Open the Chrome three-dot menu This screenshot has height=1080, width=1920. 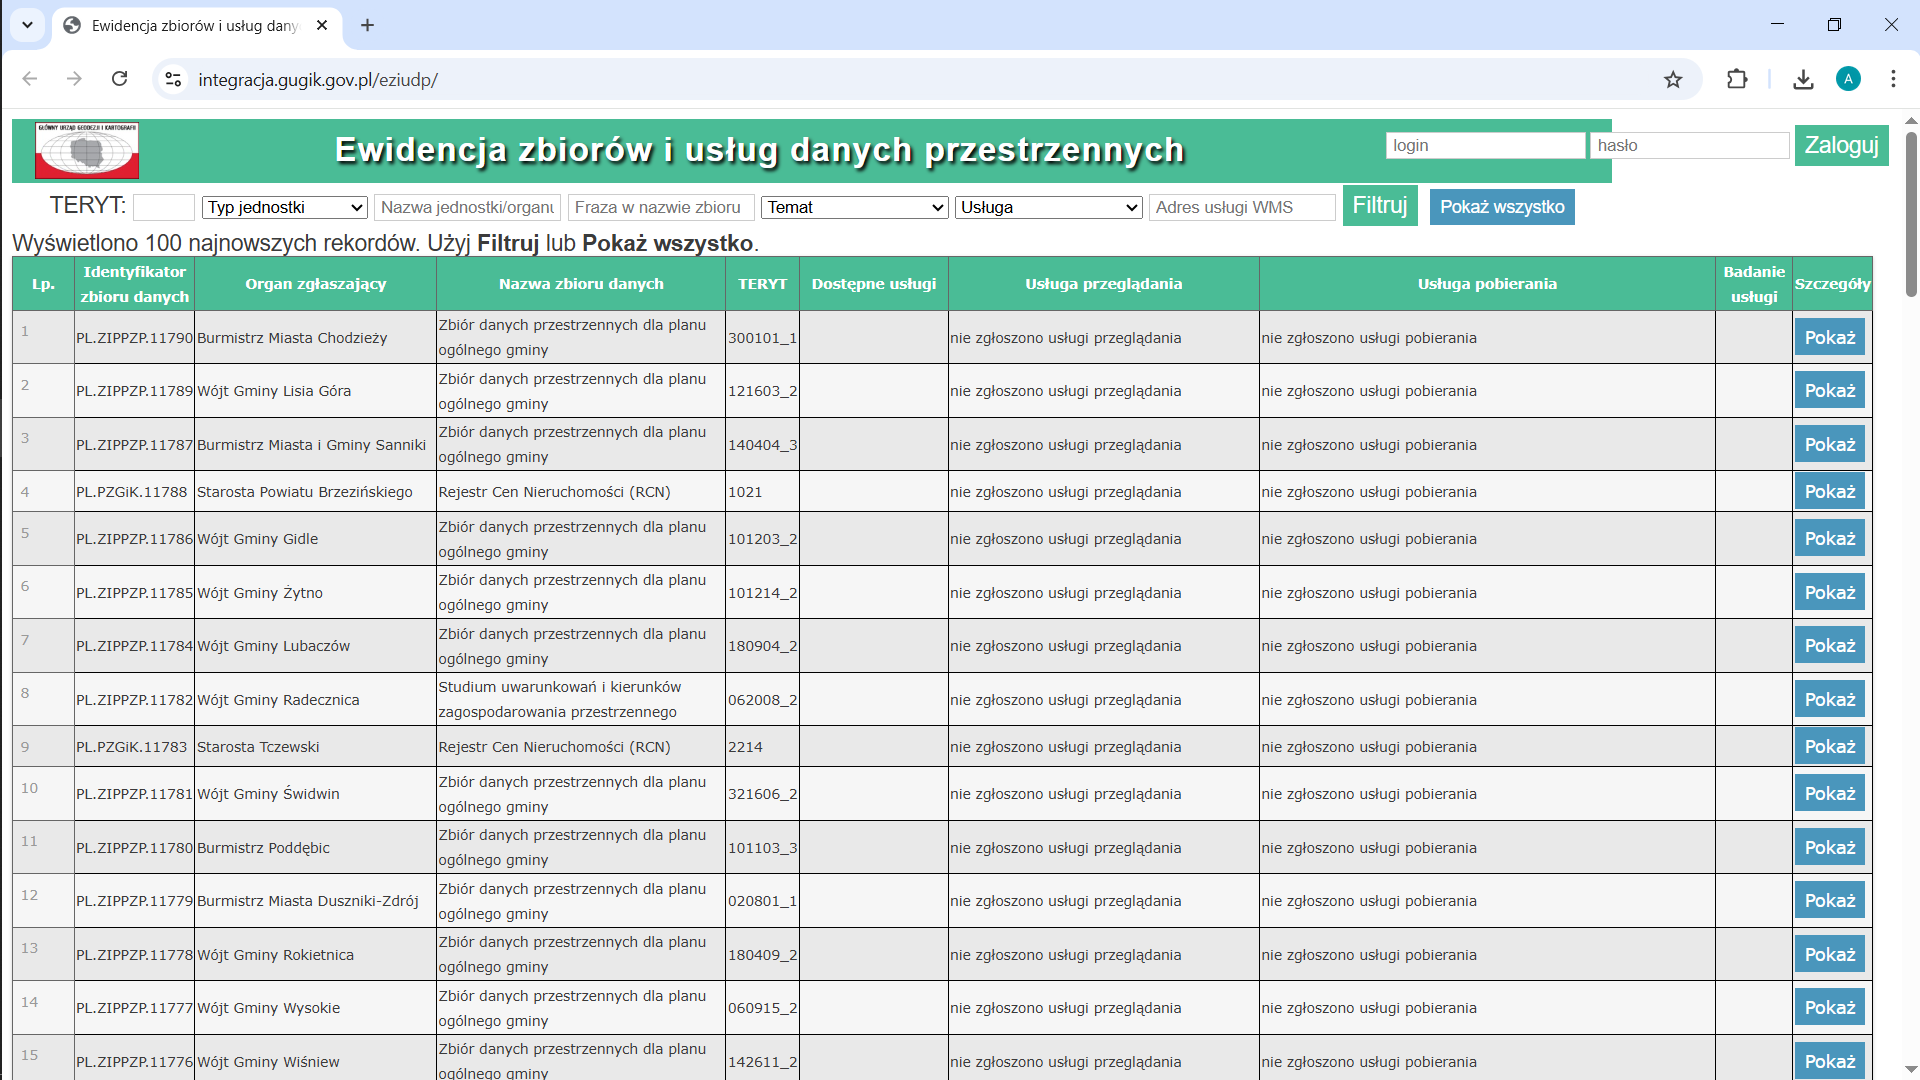tap(1893, 79)
